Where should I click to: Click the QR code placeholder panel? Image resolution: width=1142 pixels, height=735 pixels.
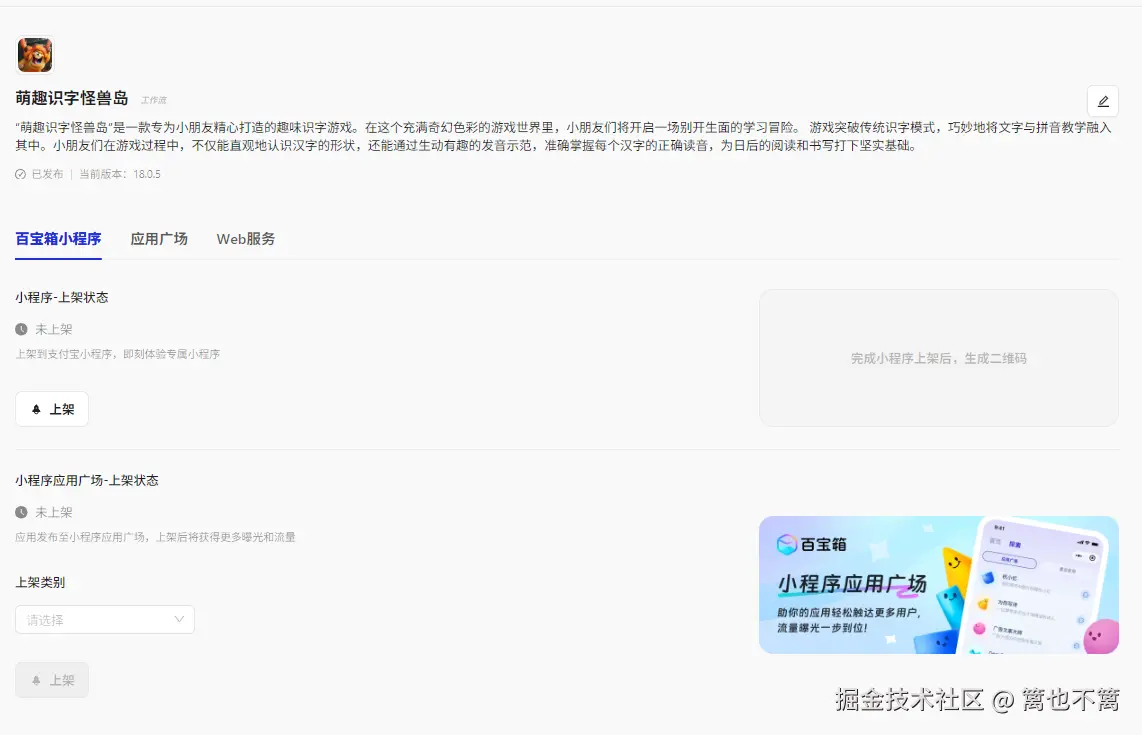[x=939, y=357]
